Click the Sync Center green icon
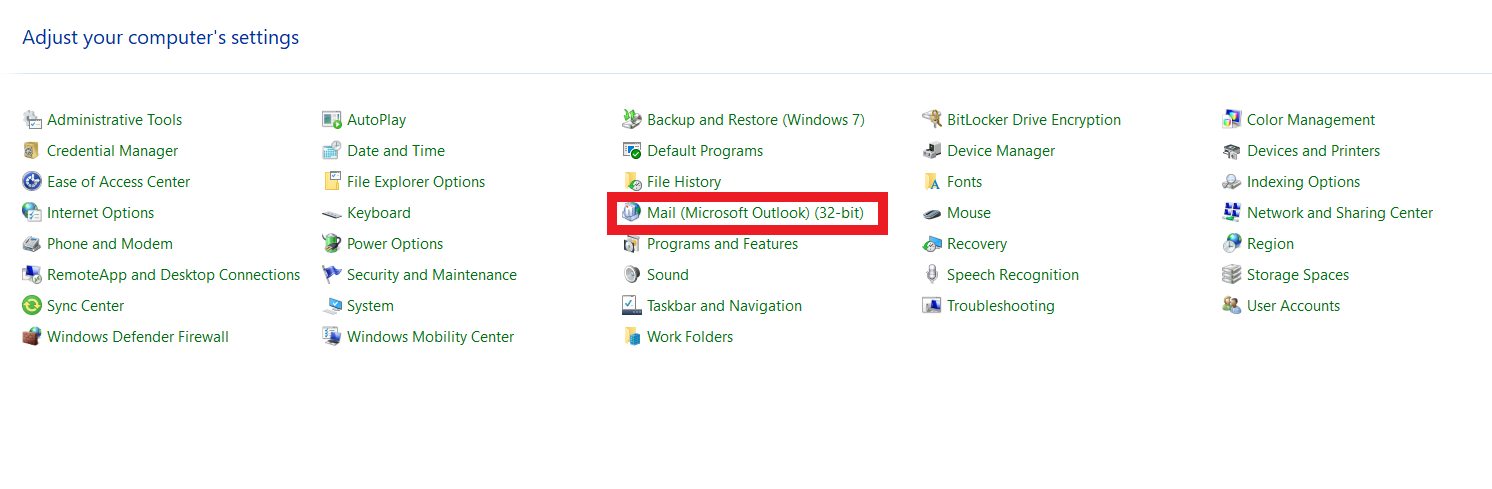Screen dimensions: 1492x489 click(x=32, y=306)
